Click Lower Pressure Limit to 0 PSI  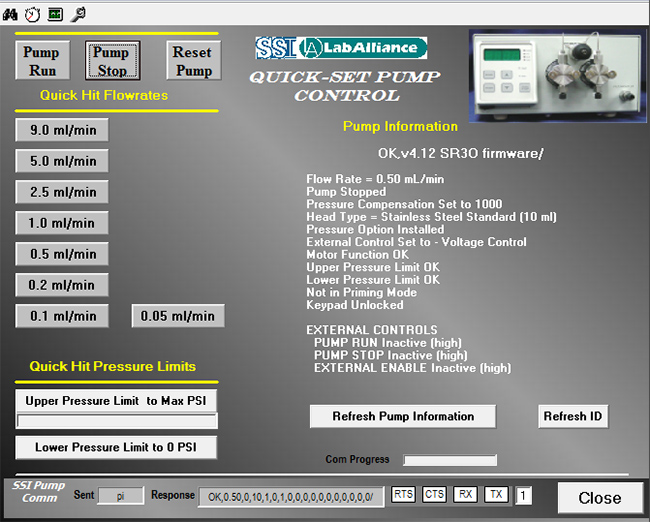click(116, 447)
